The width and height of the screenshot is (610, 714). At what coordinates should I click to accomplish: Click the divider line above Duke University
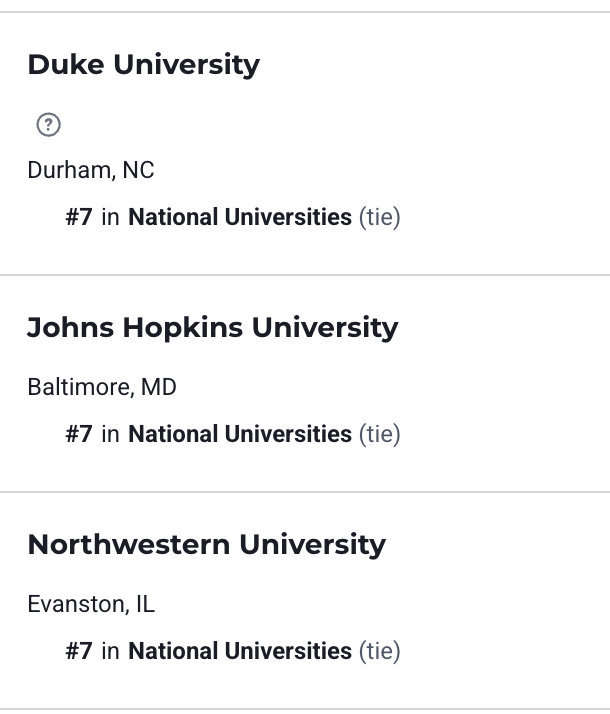(x=305, y=12)
